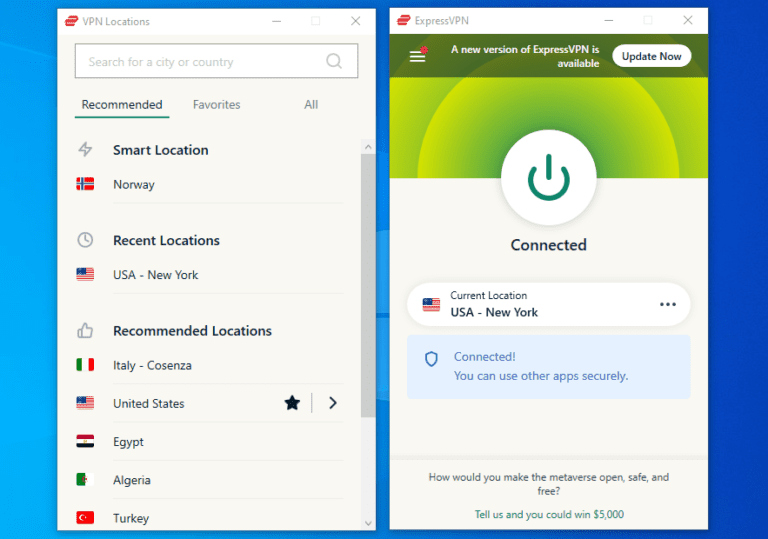Screen dimensions: 768x539
Task: Open the three-dot location options menu
Action: [x=668, y=304]
